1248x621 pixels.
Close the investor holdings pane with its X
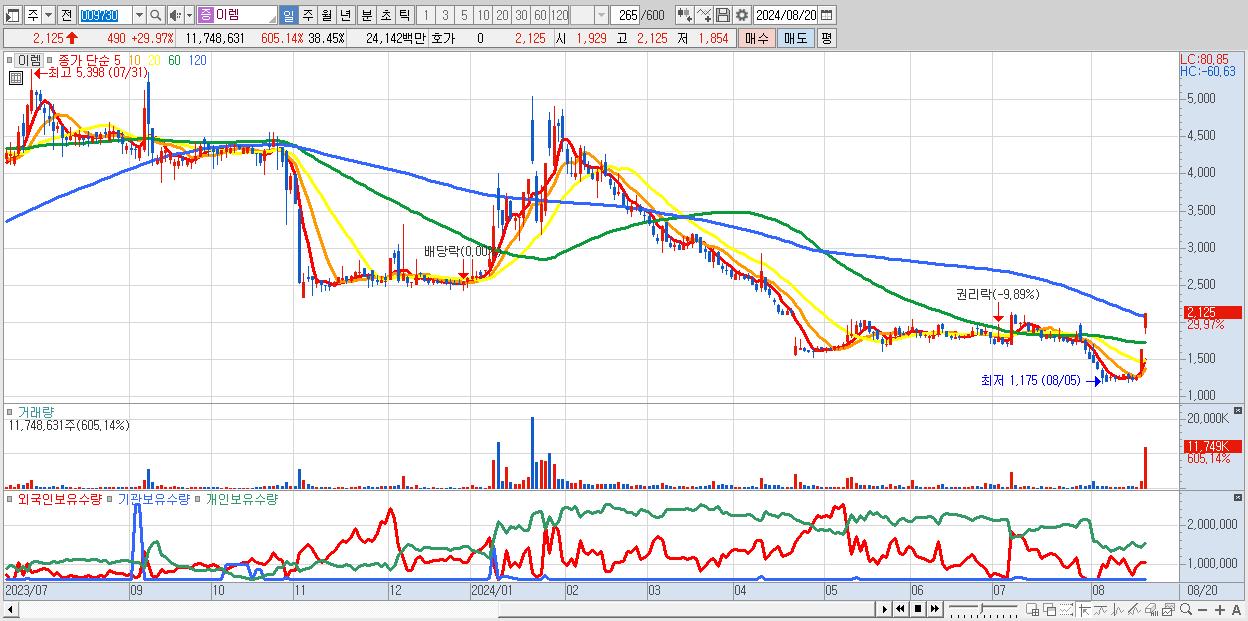pos(1239,496)
